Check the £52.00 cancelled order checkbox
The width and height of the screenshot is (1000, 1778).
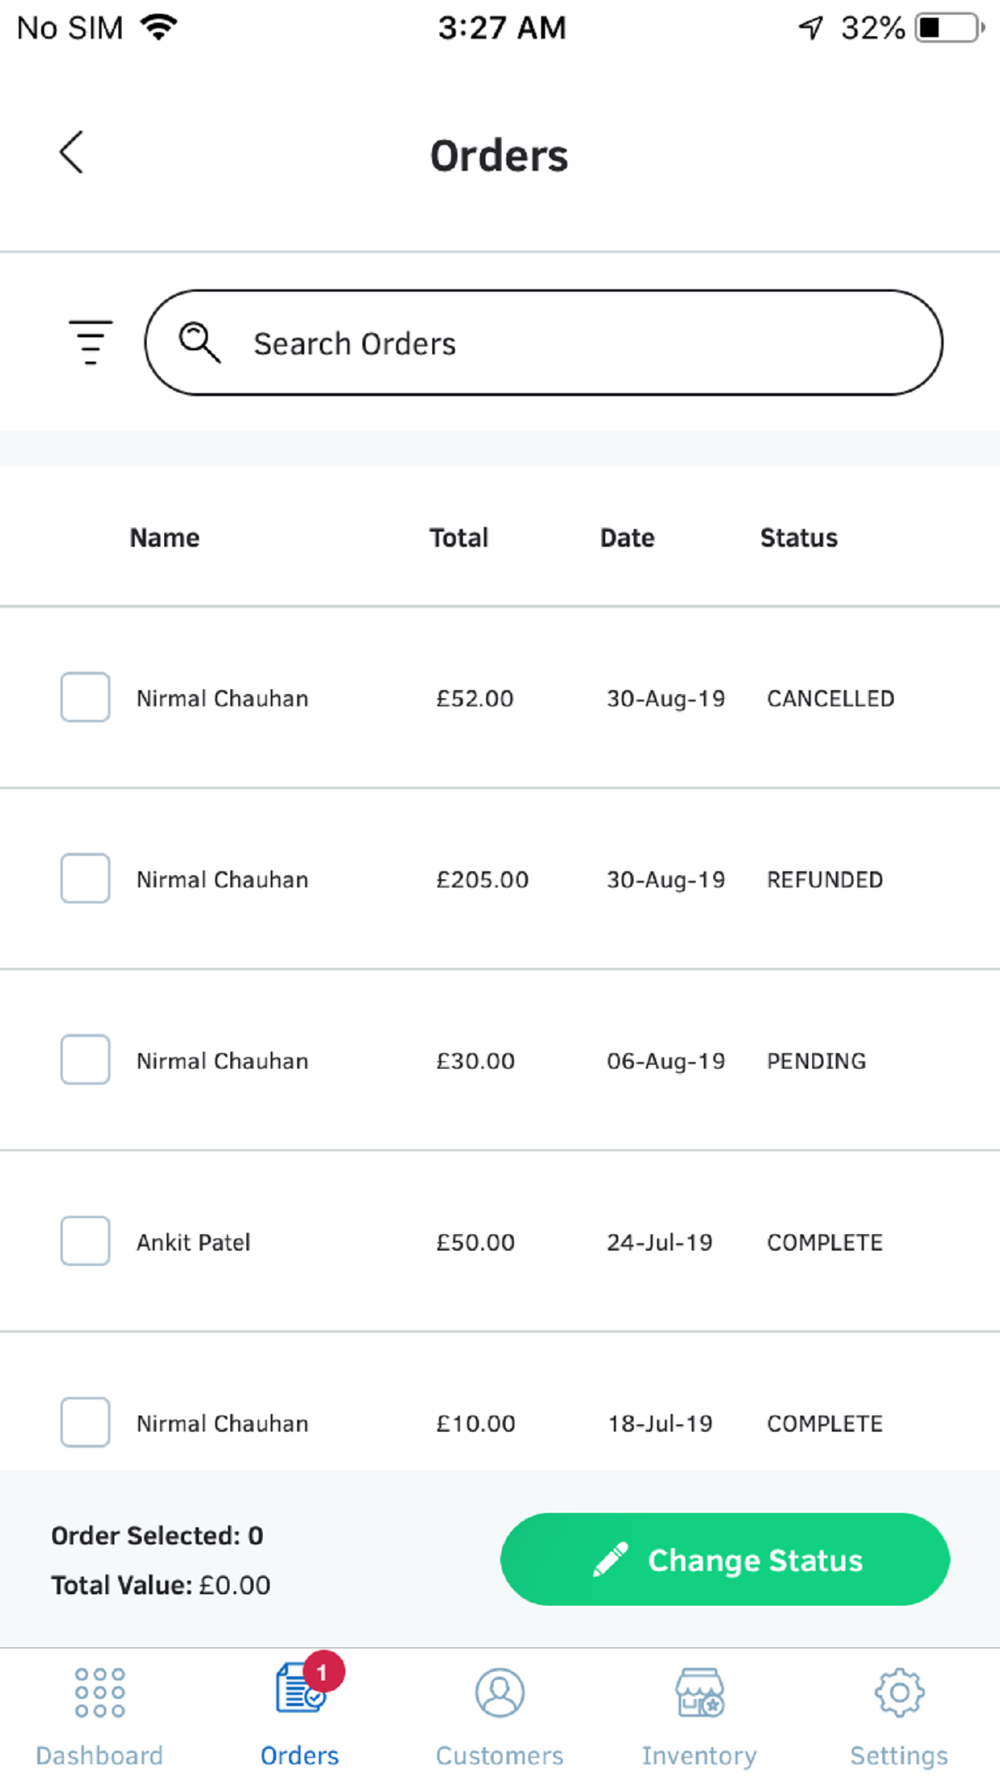(x=85, y=697)
